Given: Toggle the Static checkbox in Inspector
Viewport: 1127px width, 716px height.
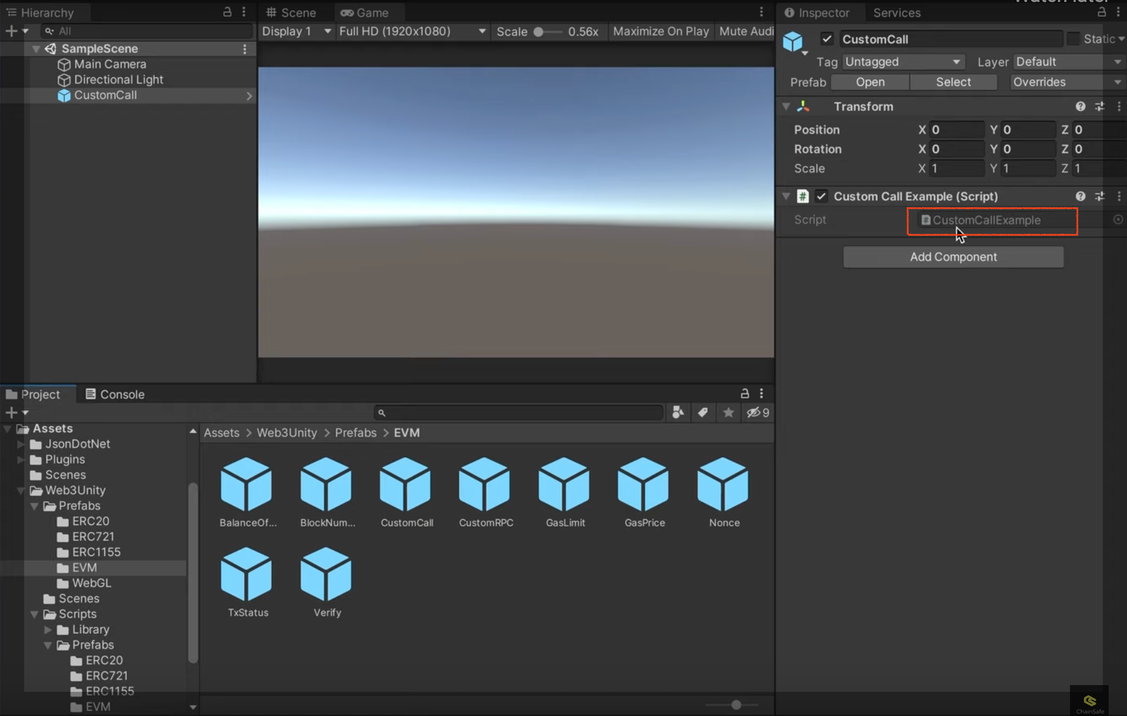Looking at the screenshot, I should click(1073, 39).
